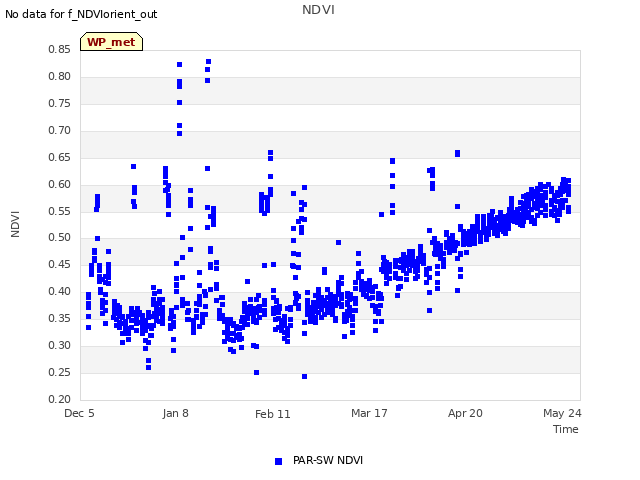This screenshot has height=480, width=640.
Task: Click the blue PAR-SW NDVI legend marker
Action: [278, 461]
